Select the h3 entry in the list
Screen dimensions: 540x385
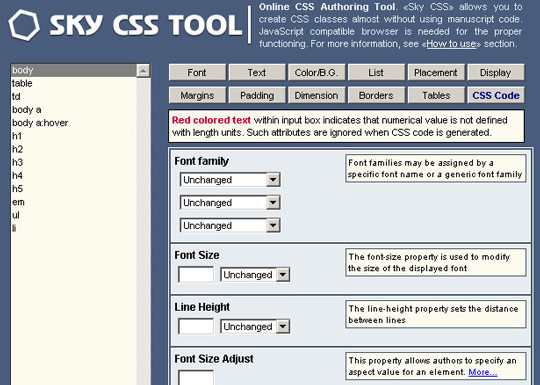17,162
